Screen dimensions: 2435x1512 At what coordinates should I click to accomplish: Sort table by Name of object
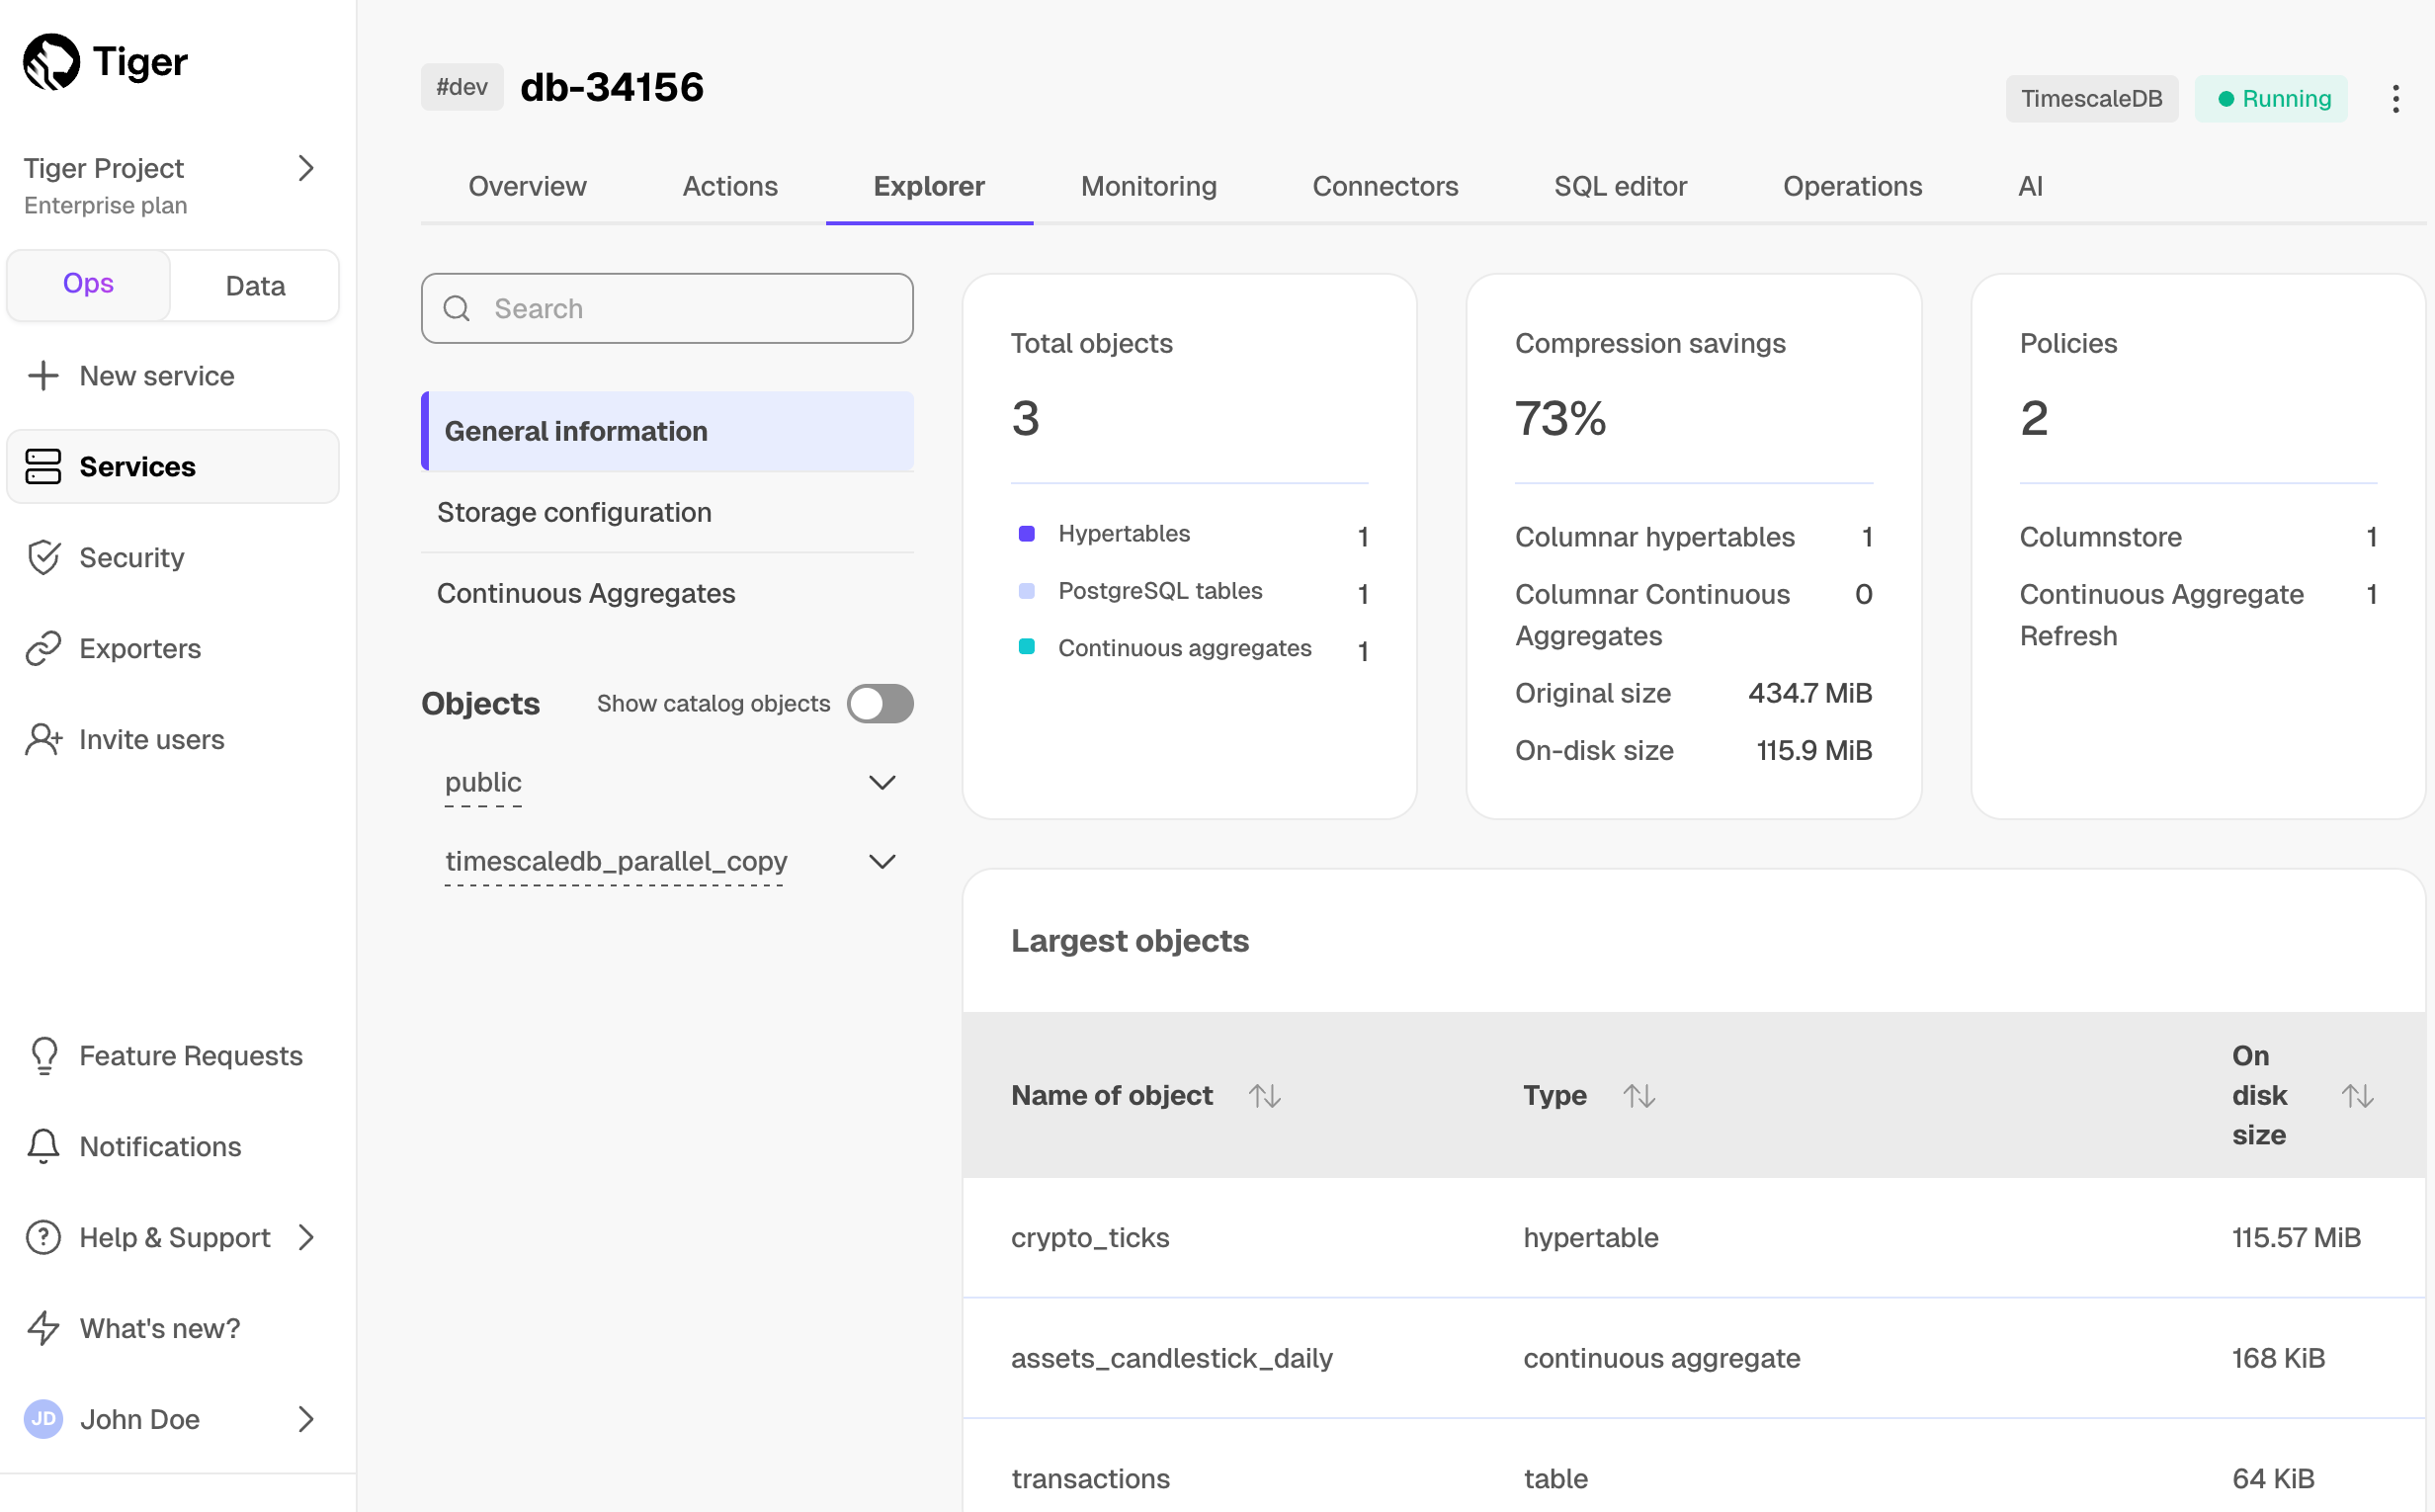point(1264,1096)
